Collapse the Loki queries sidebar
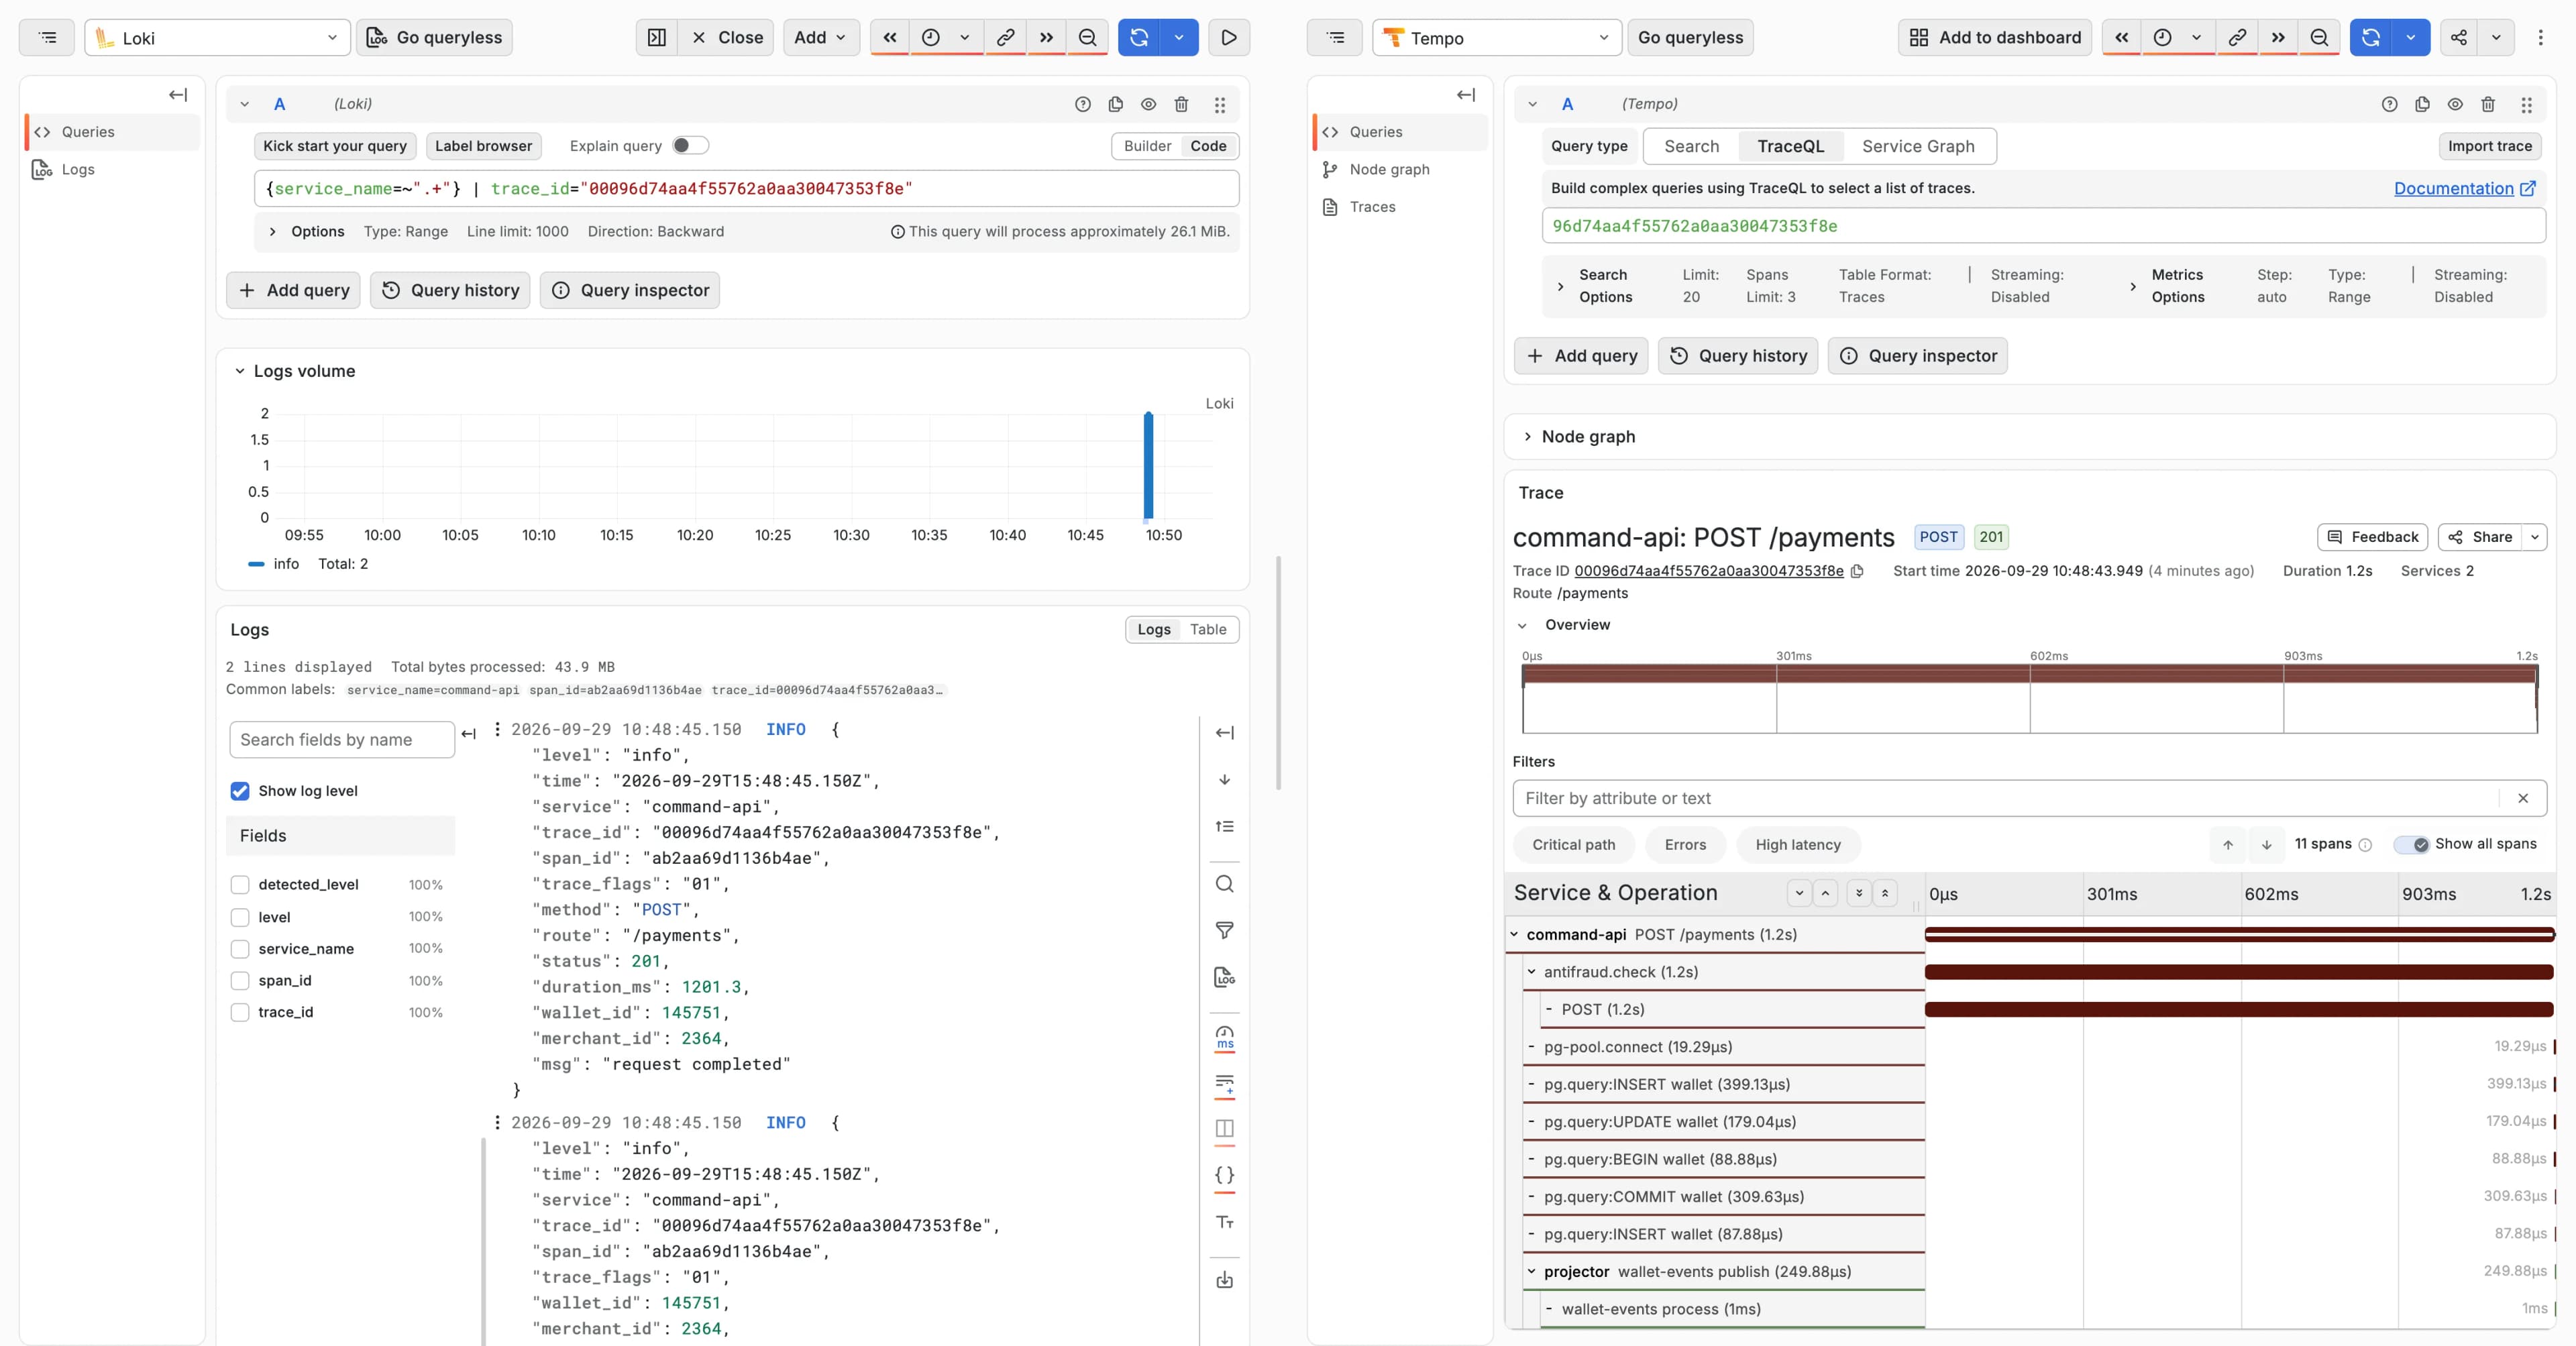 click(178, 95)
